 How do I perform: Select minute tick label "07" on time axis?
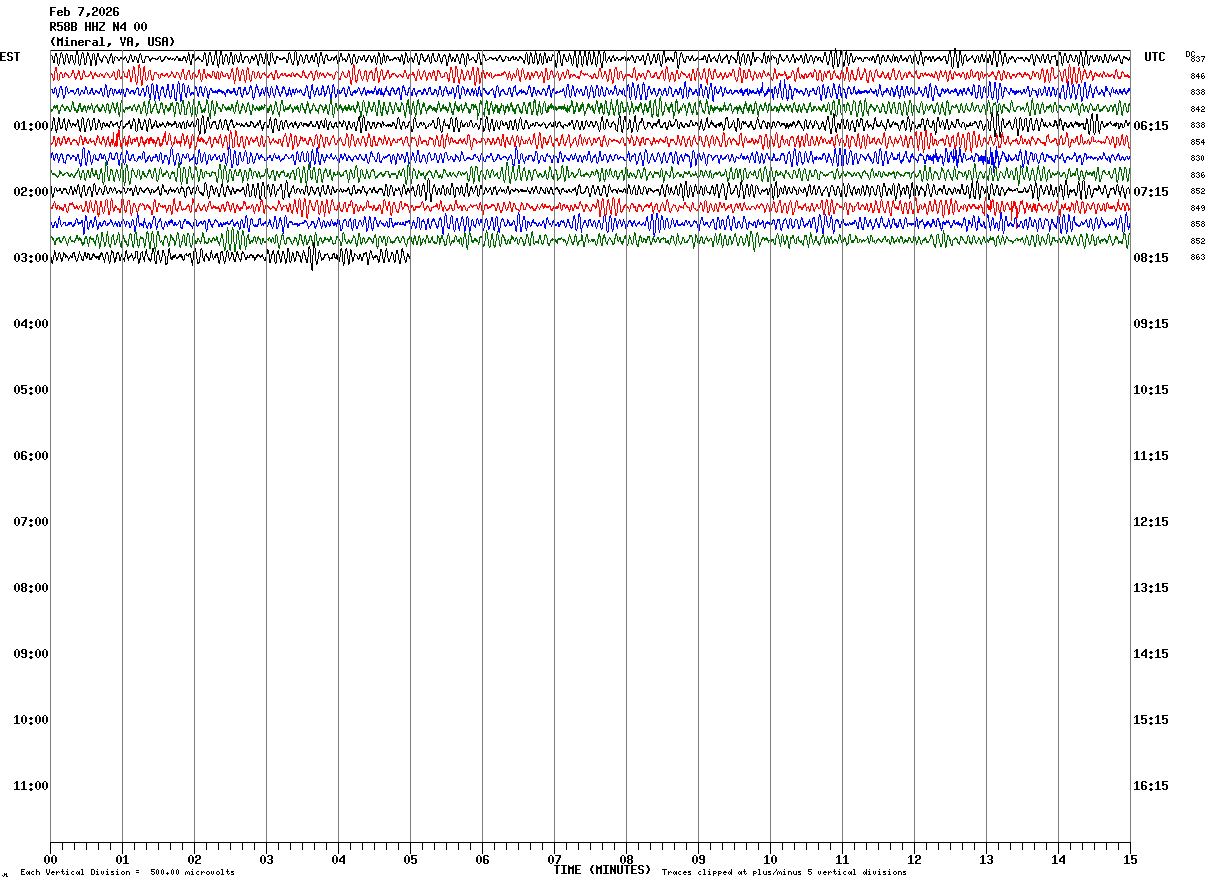[554, 860]
